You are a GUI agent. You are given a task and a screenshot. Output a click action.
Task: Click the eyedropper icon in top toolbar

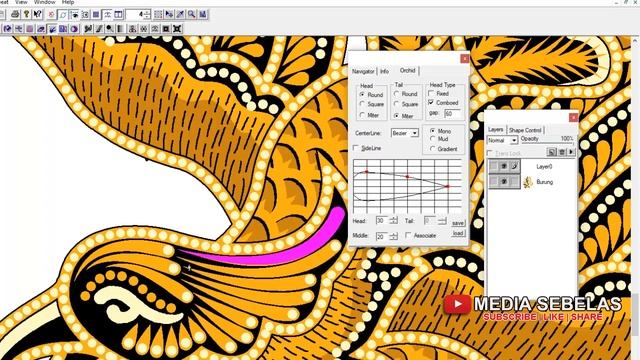click(x=180, y=14)
